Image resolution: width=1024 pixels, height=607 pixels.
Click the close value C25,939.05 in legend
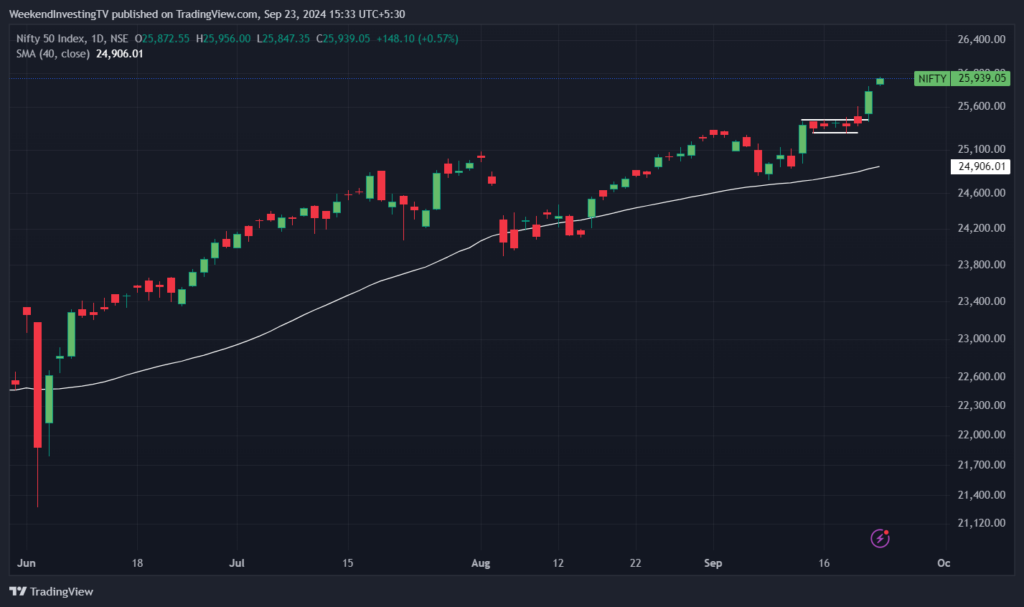pyautogui.click(x=343, y=39)
